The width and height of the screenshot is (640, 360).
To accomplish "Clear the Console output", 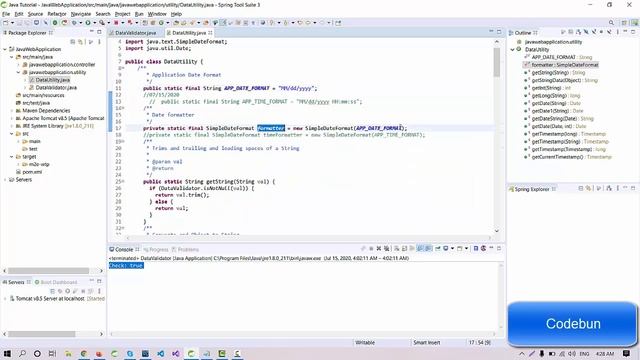I will pyautogui.click(x=397, y=249).
